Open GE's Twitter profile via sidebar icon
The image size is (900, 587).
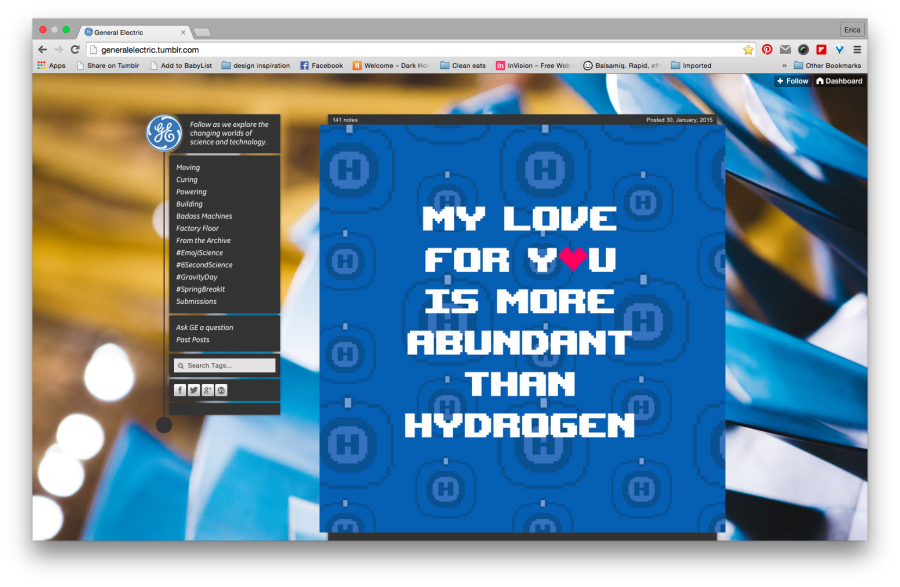(x=194, y=390)
